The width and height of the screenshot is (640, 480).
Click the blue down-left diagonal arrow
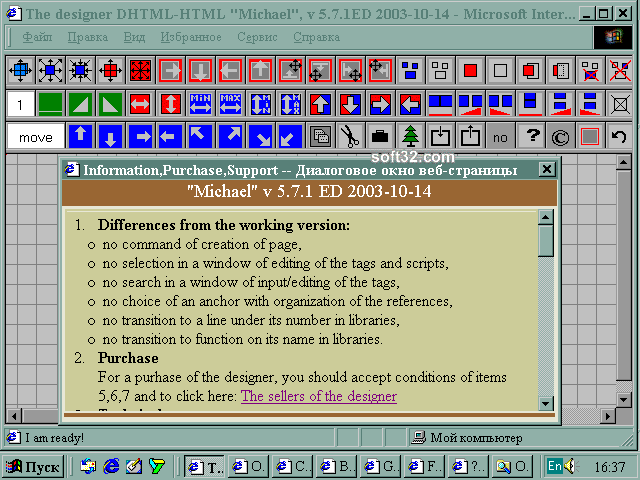pyautogui.click(x=290, y=136)
